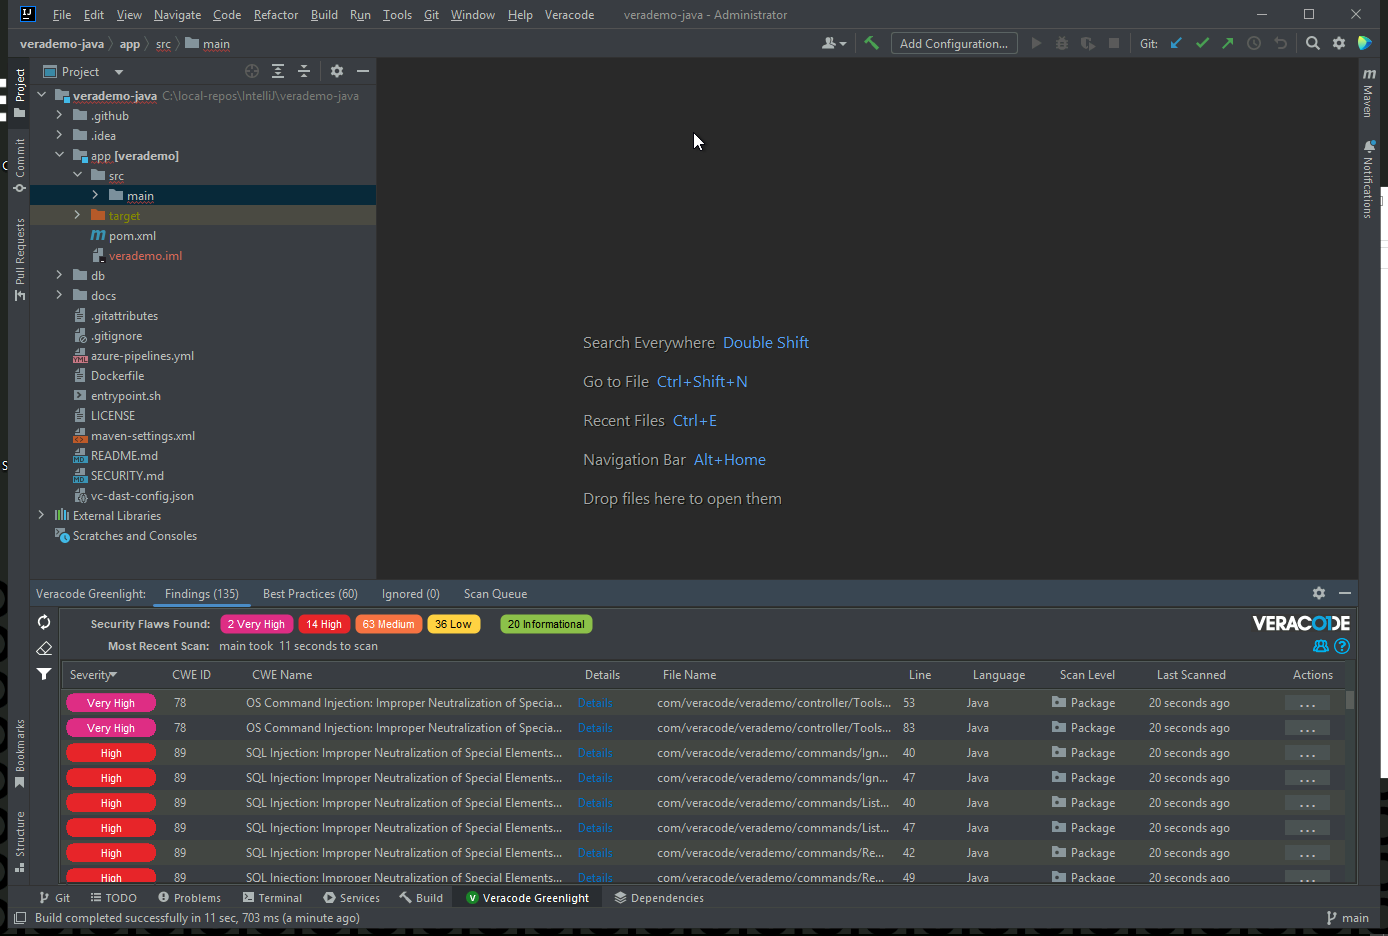
Task: Toggle the Problems tool window button
Action: [x=189, y=898]
